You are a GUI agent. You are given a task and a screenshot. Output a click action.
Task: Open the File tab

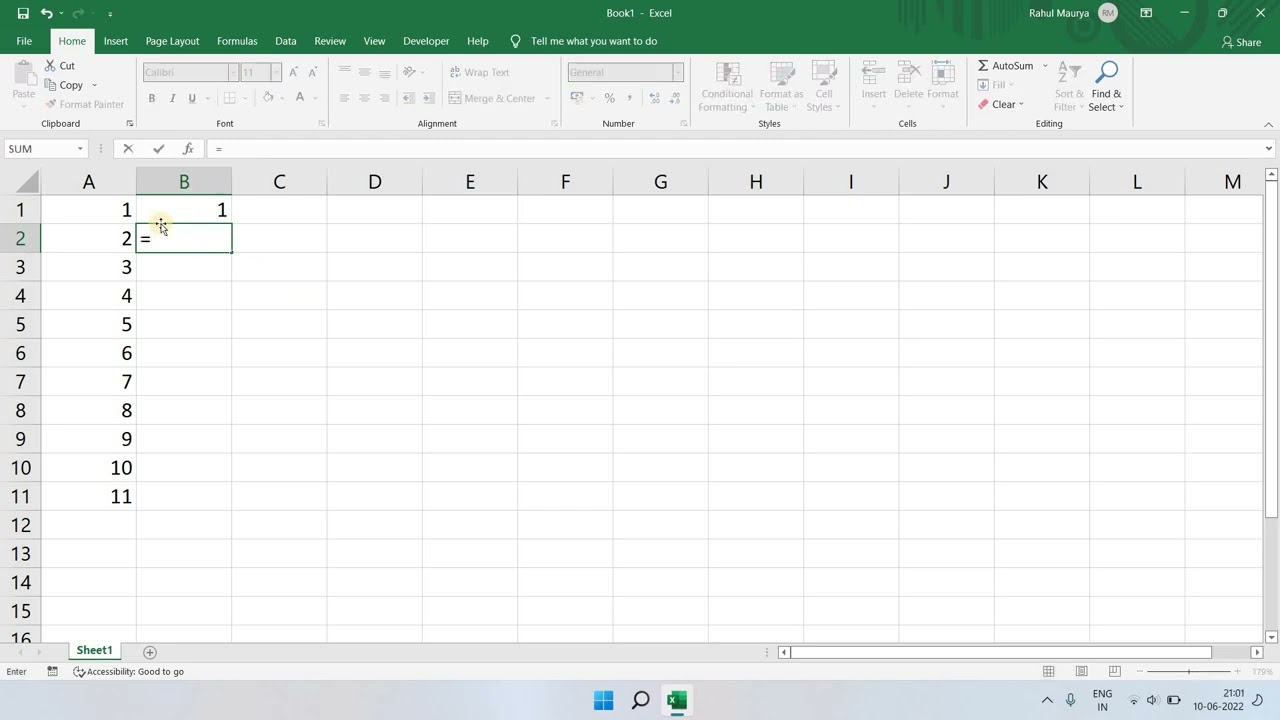tap(24, 41)
